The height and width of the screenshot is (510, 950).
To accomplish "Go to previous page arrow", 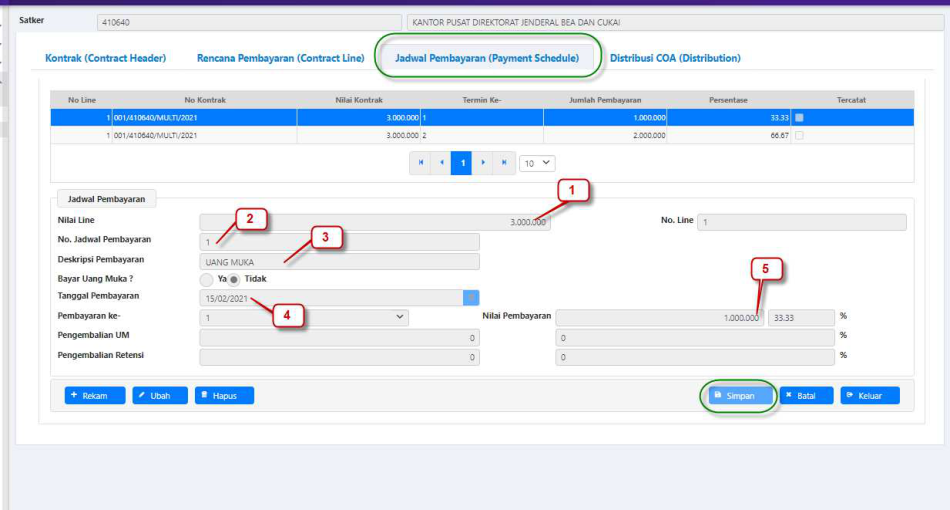I will click(441, 163).
